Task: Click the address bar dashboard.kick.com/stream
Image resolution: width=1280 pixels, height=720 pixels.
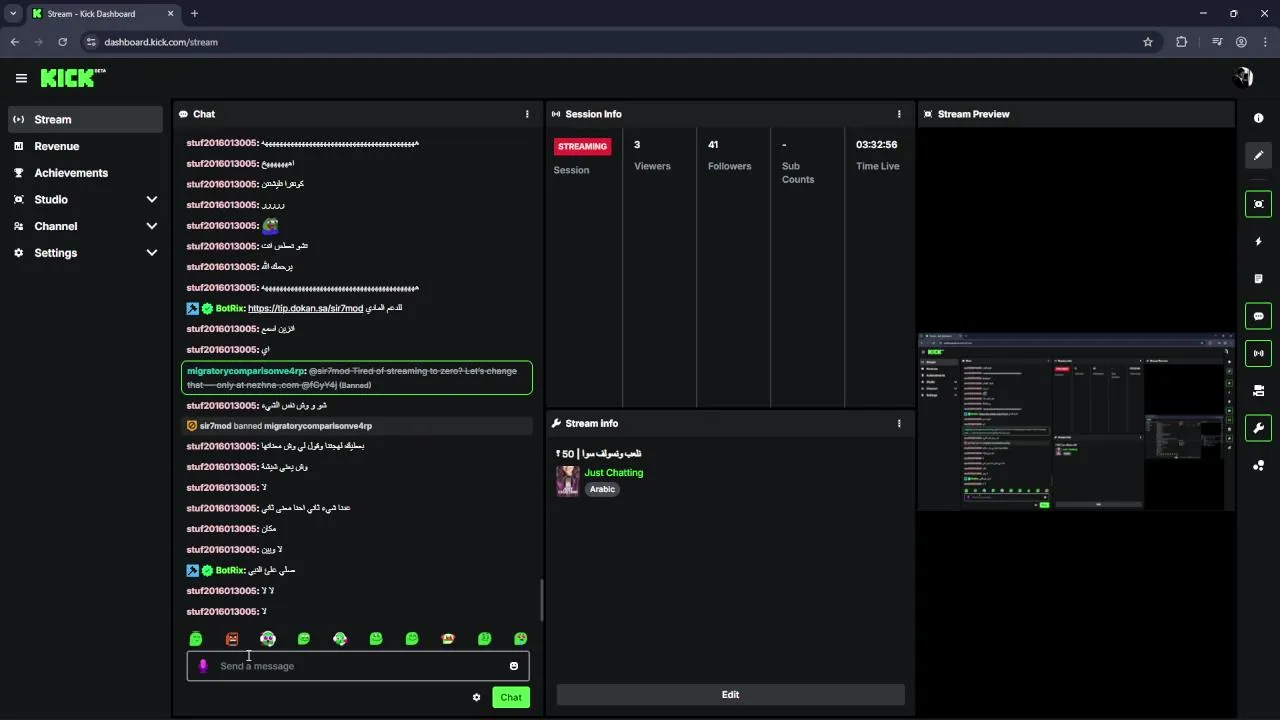Action: (160, 42)
